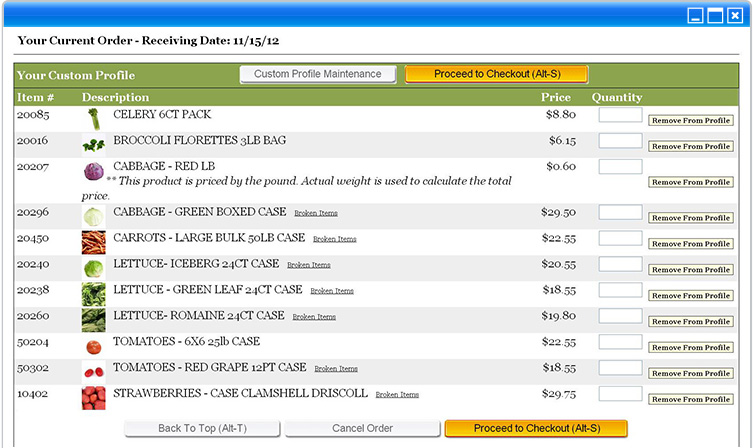This screenshot has height=448, width=753.
Task: Click the 6X6 tomatoes product icon
Action: pyautogui.click(x=93, y=346)
